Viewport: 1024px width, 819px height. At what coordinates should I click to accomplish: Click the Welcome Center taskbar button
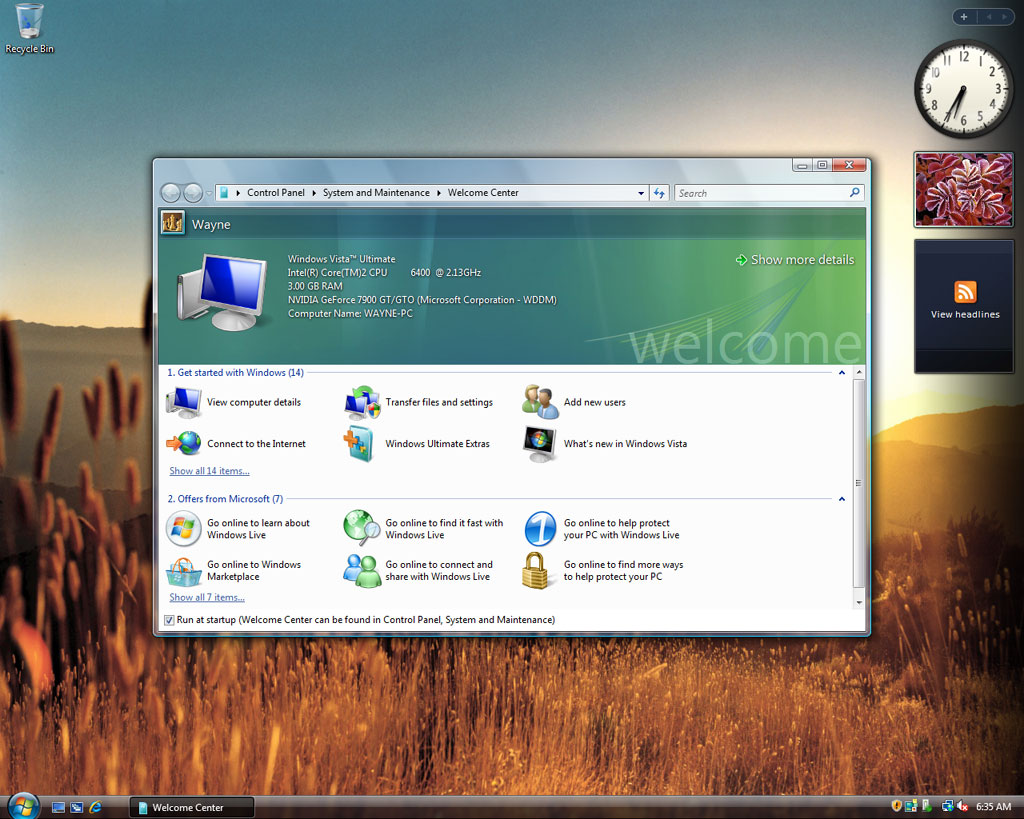191,807
